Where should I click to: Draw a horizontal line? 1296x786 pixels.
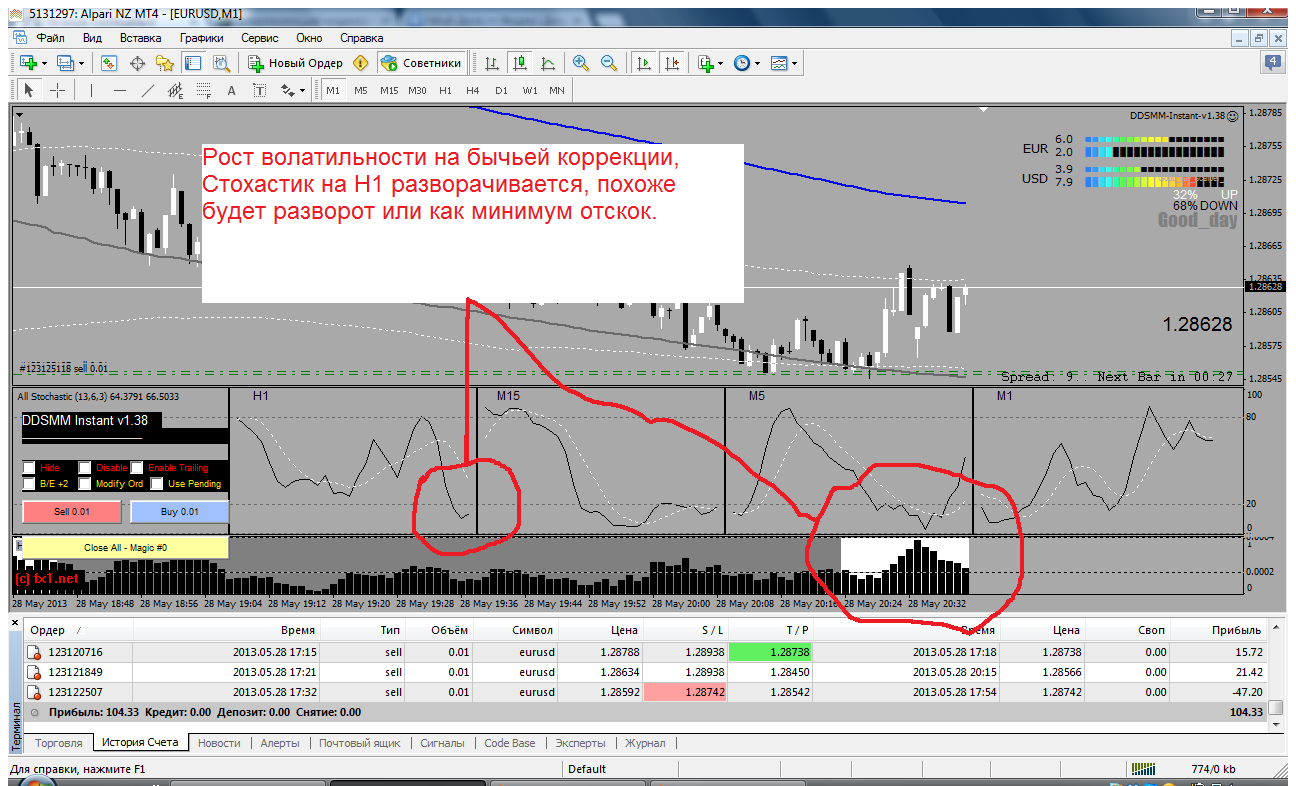[x=120, y=90]
